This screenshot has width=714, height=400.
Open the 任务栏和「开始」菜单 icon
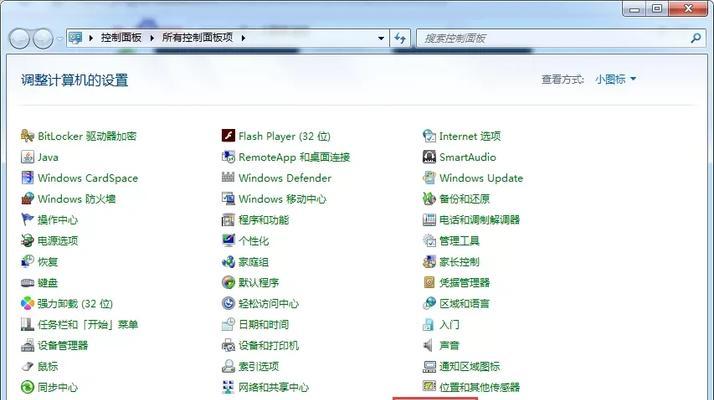pyautogui.click(x=28, y=324)
